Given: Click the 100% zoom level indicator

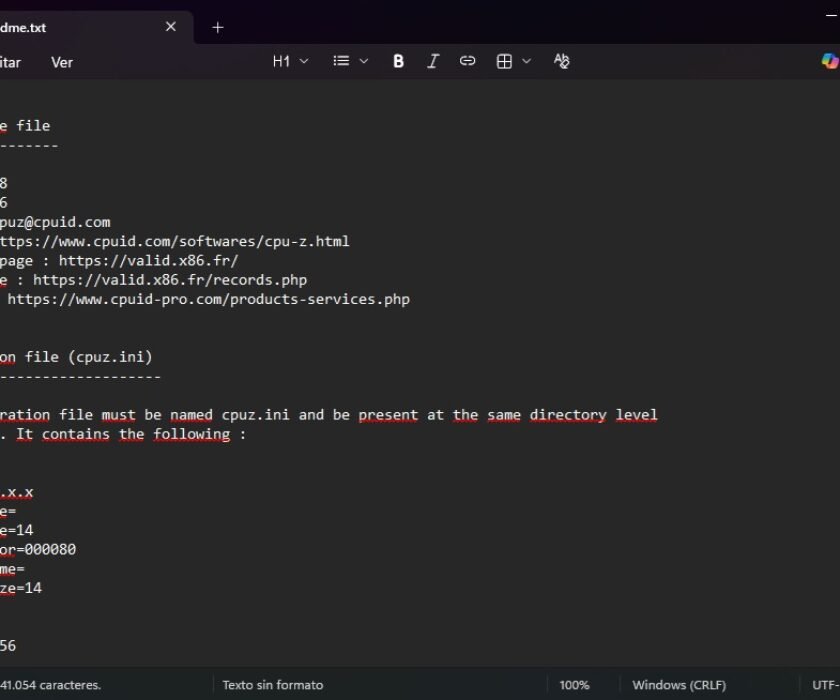Looking at the screenshot, I should (574, 685).
